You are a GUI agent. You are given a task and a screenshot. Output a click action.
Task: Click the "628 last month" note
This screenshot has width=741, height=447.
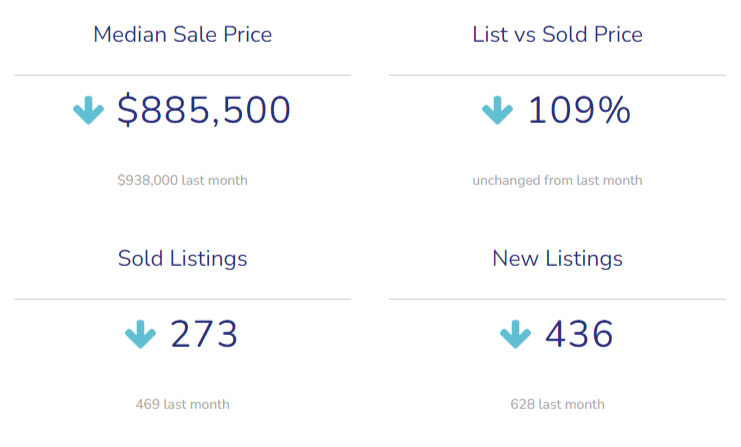557,405
